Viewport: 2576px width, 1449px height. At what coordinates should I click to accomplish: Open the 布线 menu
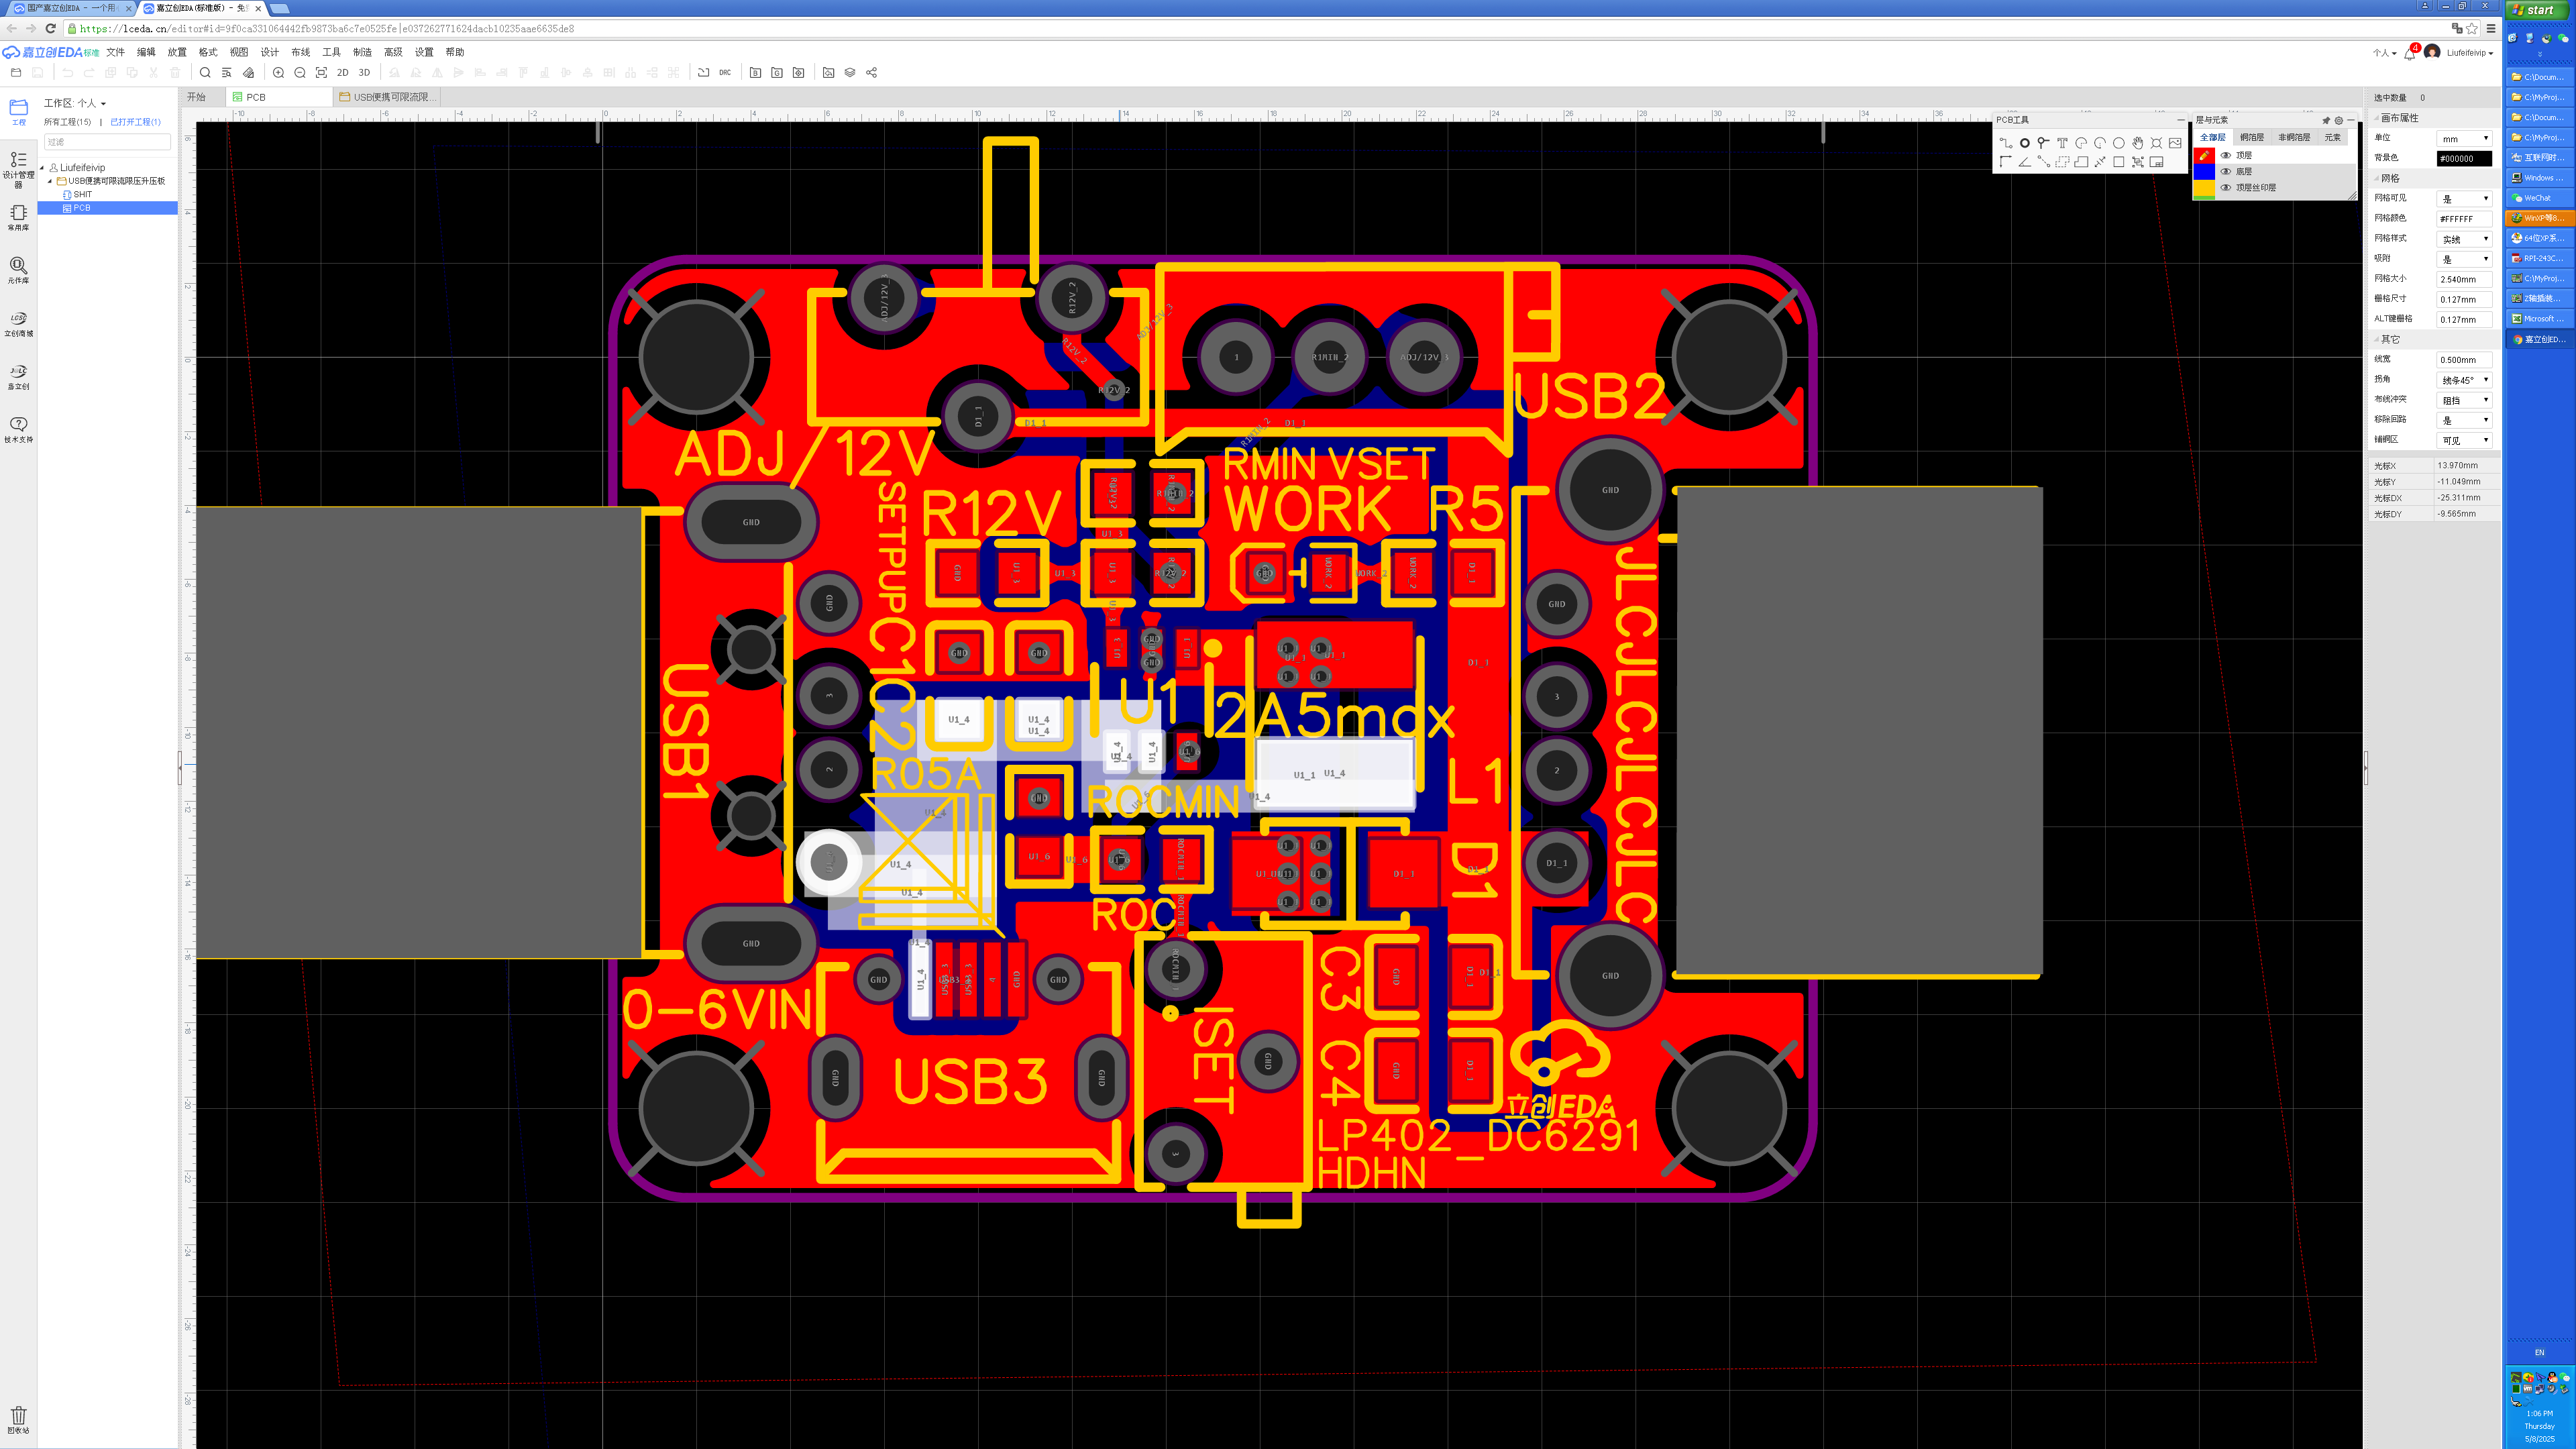click(301, 52)
